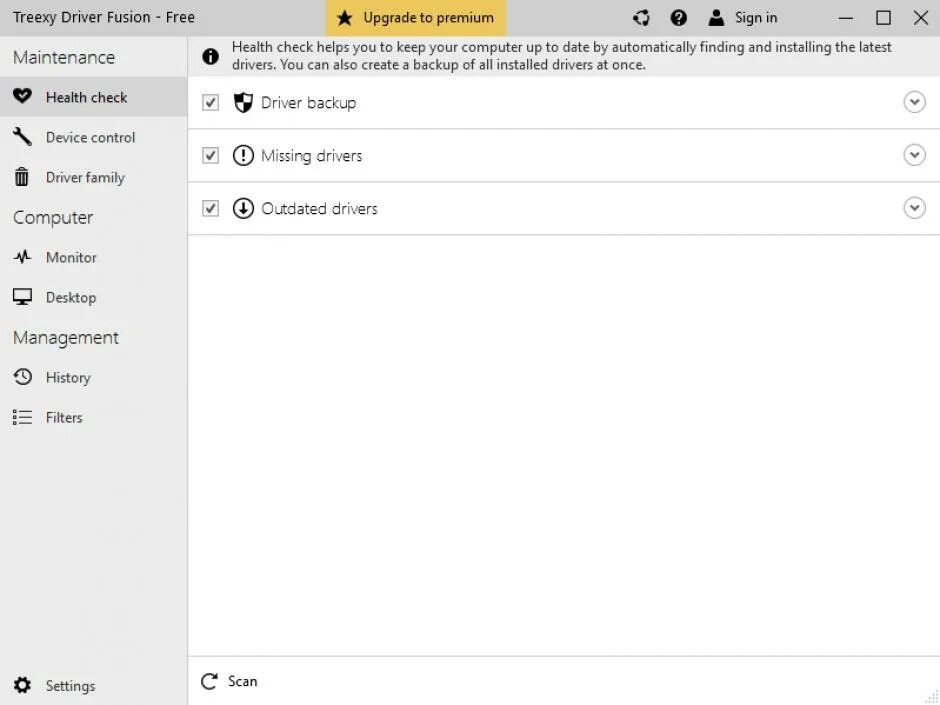This screenshot has height=705, width=940.
Task: Click Upgrade to premium button
Action: 416,18
